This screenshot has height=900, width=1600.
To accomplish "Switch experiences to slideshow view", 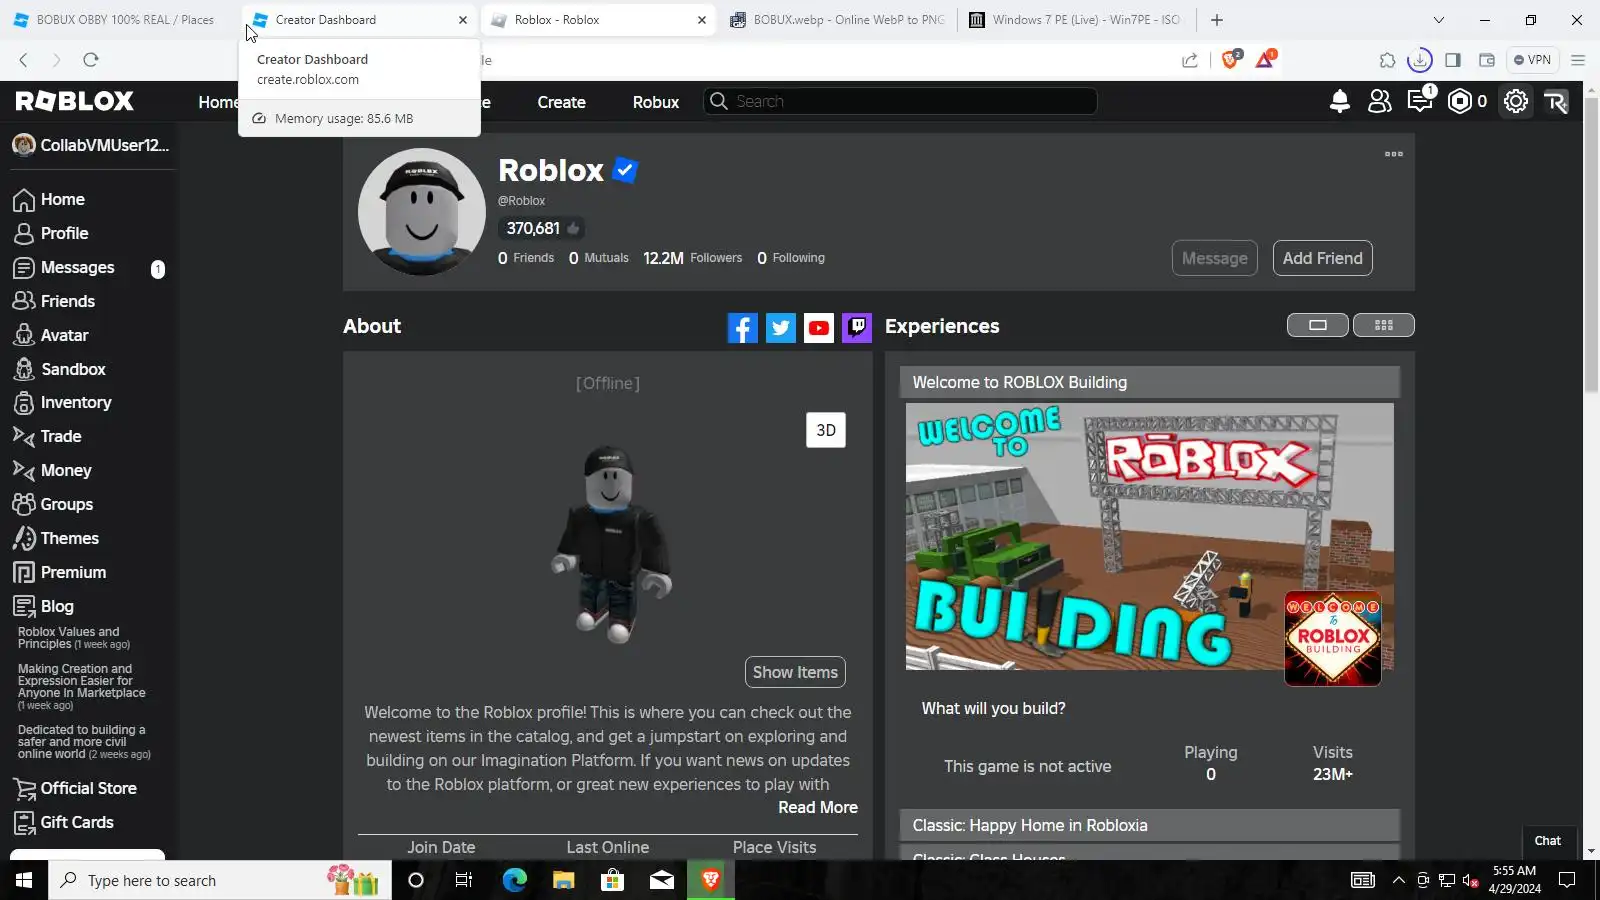I will [x=1318, y=325].
